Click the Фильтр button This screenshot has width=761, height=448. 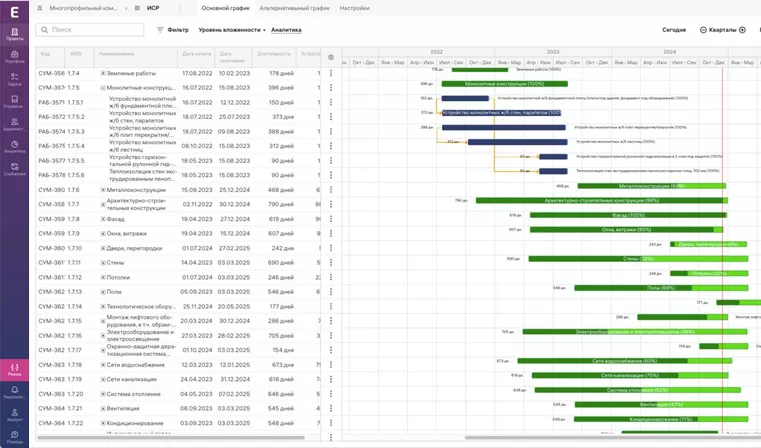[x=173, y=30]
